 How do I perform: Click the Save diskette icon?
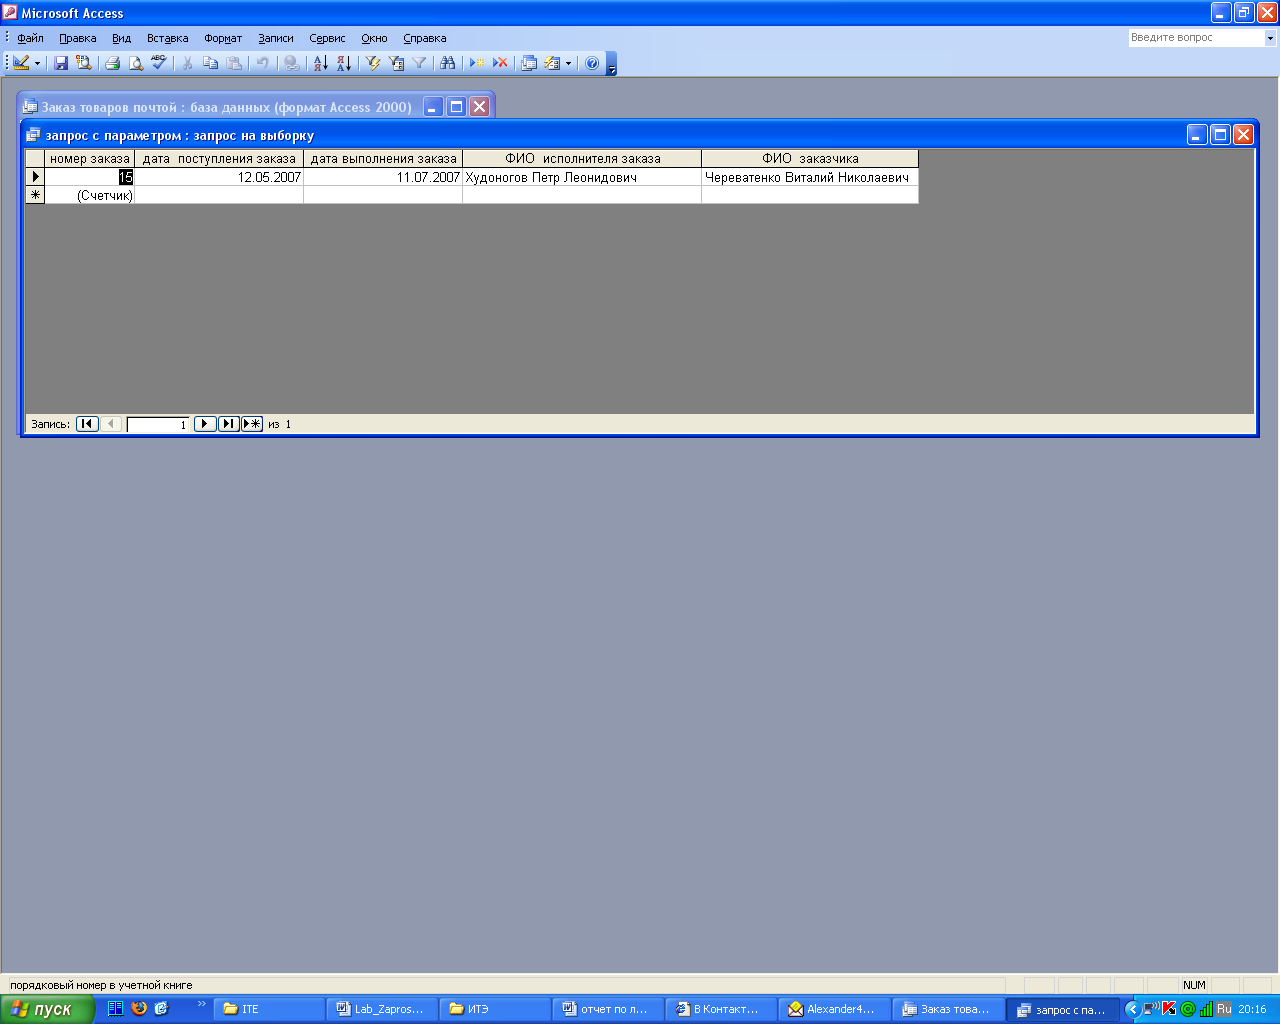[x=61, y=63]
